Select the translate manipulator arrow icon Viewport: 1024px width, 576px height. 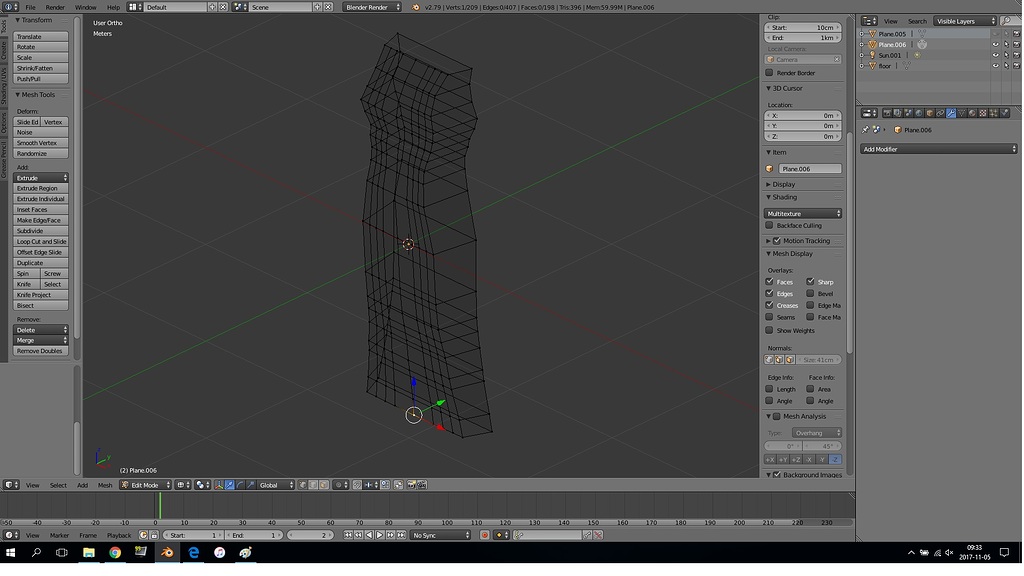pos(229,485)
